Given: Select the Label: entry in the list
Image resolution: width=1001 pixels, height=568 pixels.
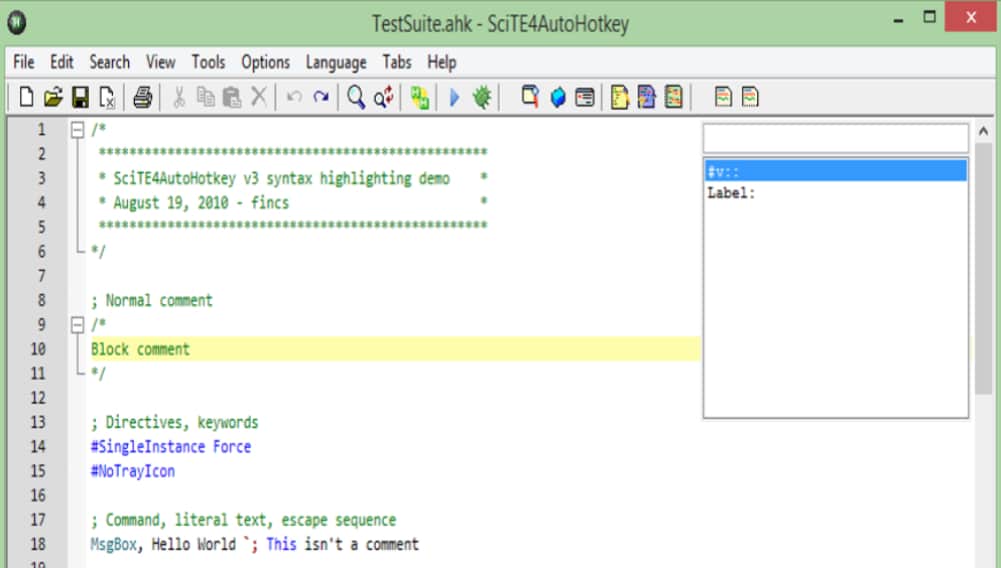Looking at the screenshot, I should point(836,193).
